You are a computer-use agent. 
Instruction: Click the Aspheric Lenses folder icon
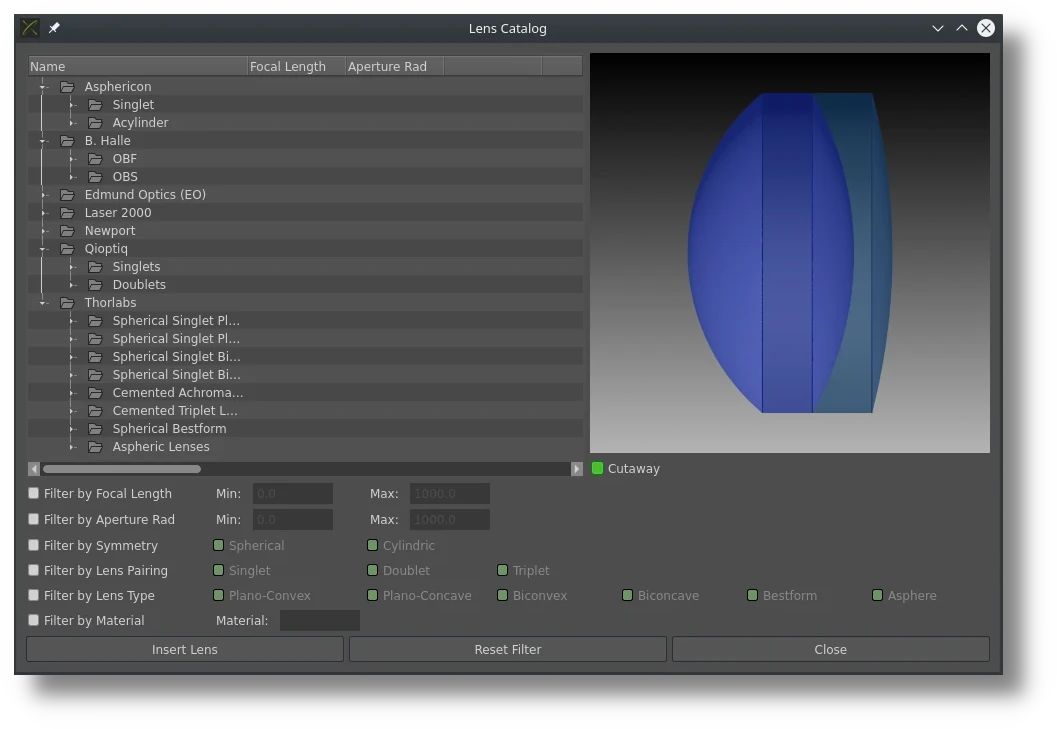[x=95, y=447]
